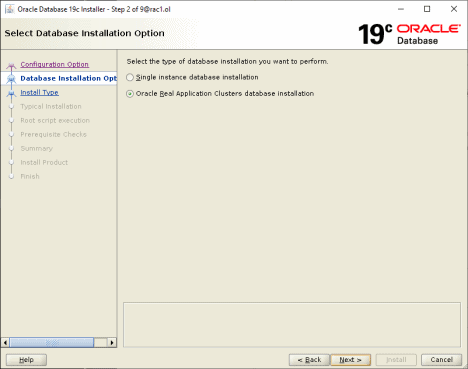The width and height of the screenshot is (468, 369).
Task: Click the installer Java icon in title bar
Action: [x=10, y=9]
